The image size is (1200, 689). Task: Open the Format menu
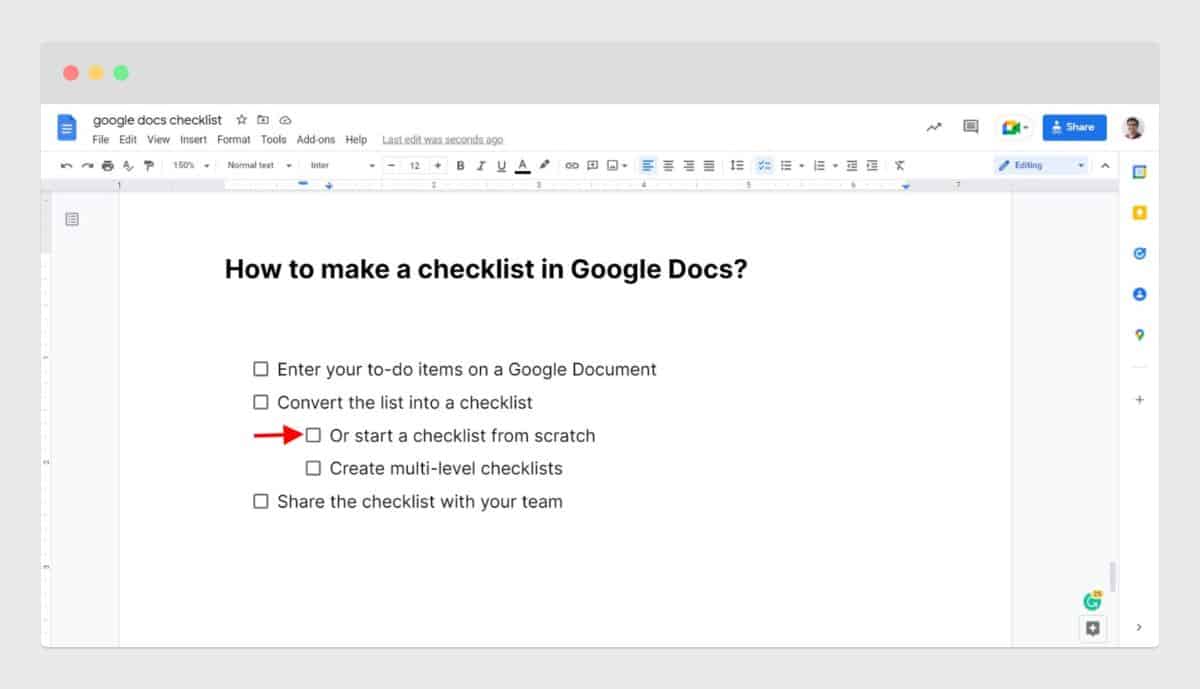tap(233, 139)
